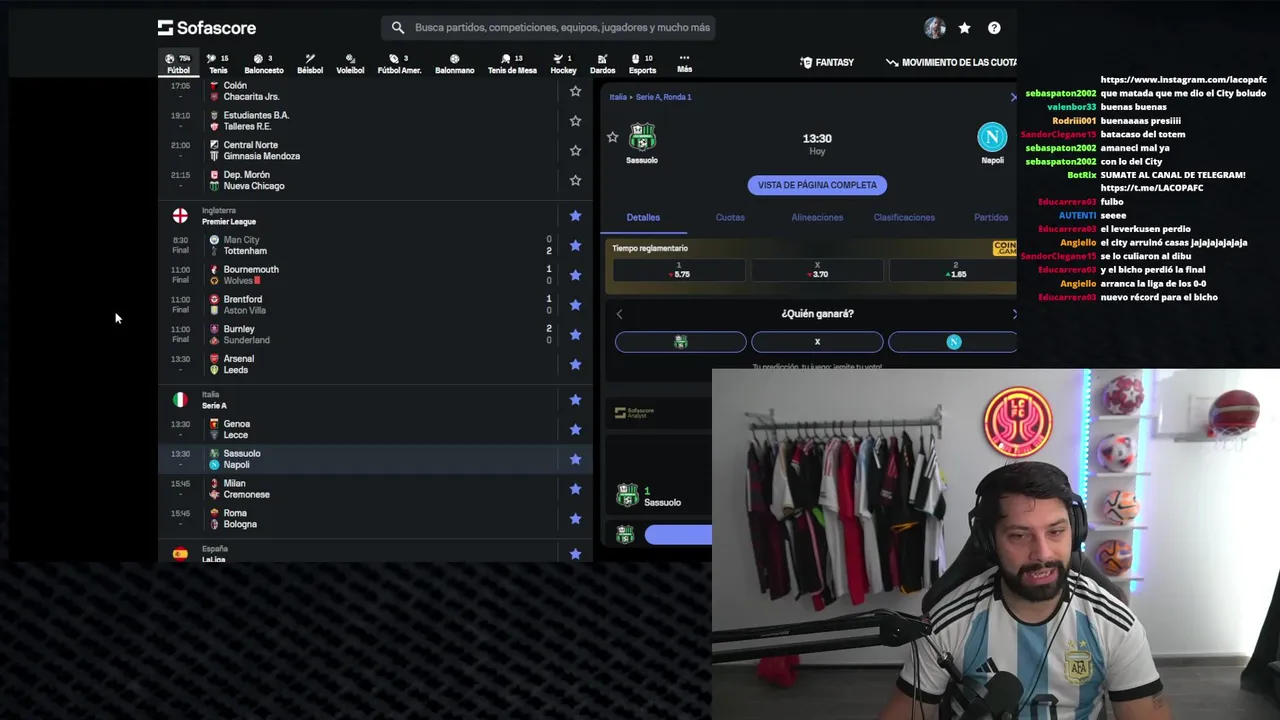This screenshot has height=720, width=1280.
Task: Expand the Más sports menu
Action: pos(684,64)
